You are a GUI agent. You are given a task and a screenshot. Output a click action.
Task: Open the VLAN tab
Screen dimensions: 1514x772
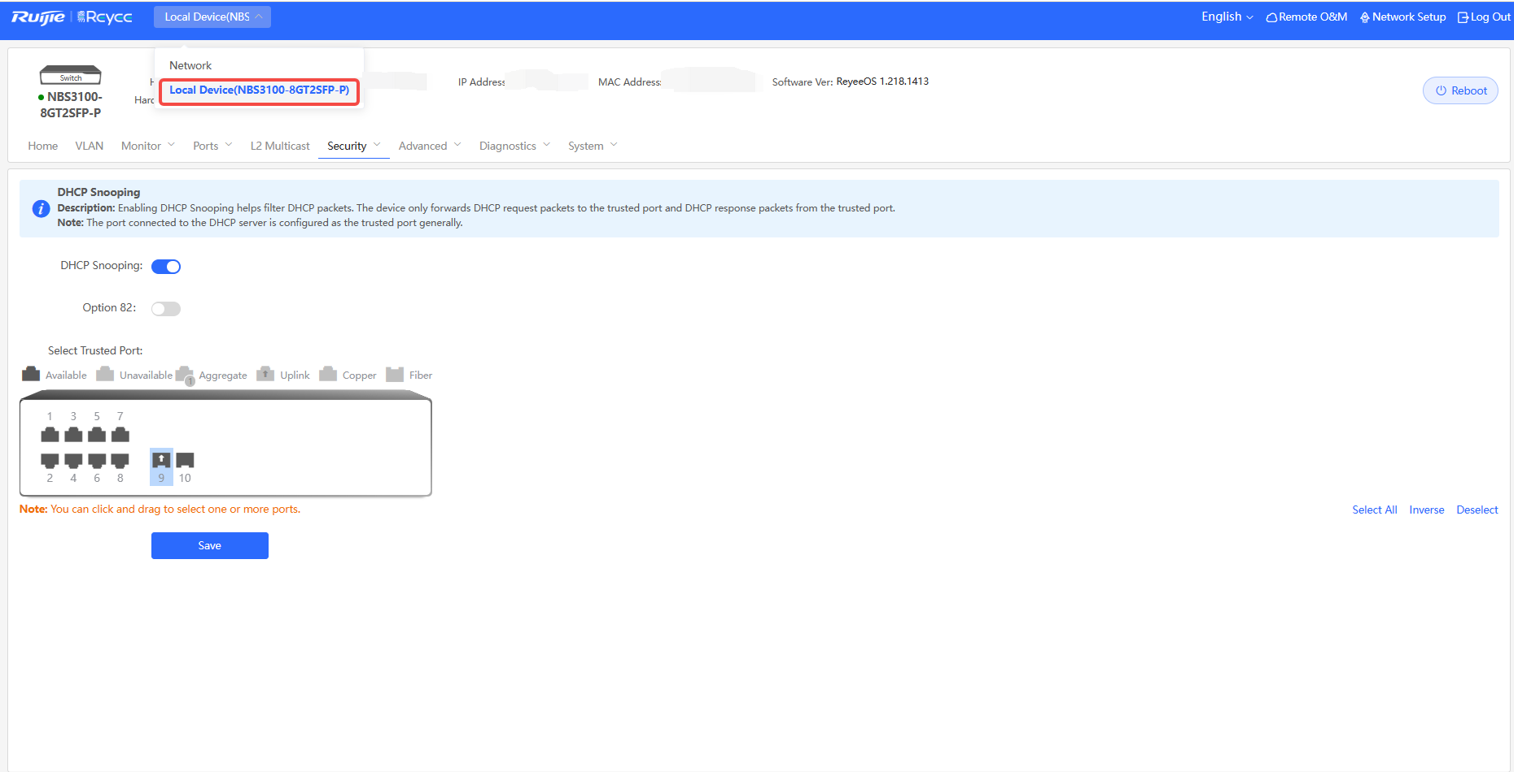pos(89,146)
